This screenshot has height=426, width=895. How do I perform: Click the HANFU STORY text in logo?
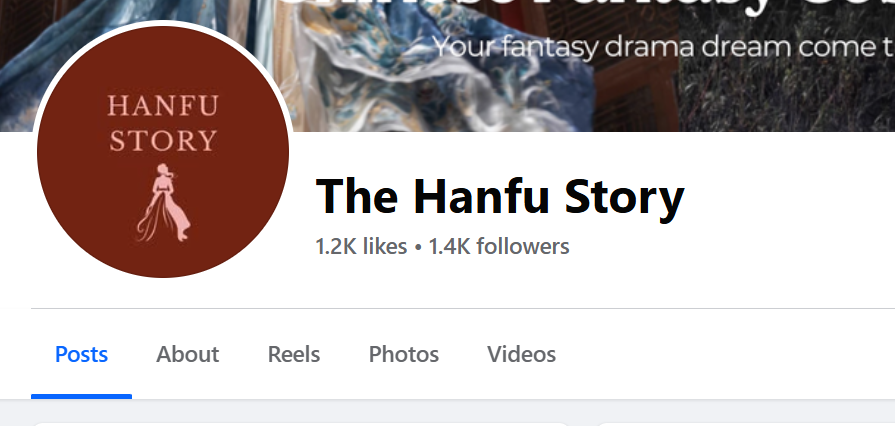point(163,123)
